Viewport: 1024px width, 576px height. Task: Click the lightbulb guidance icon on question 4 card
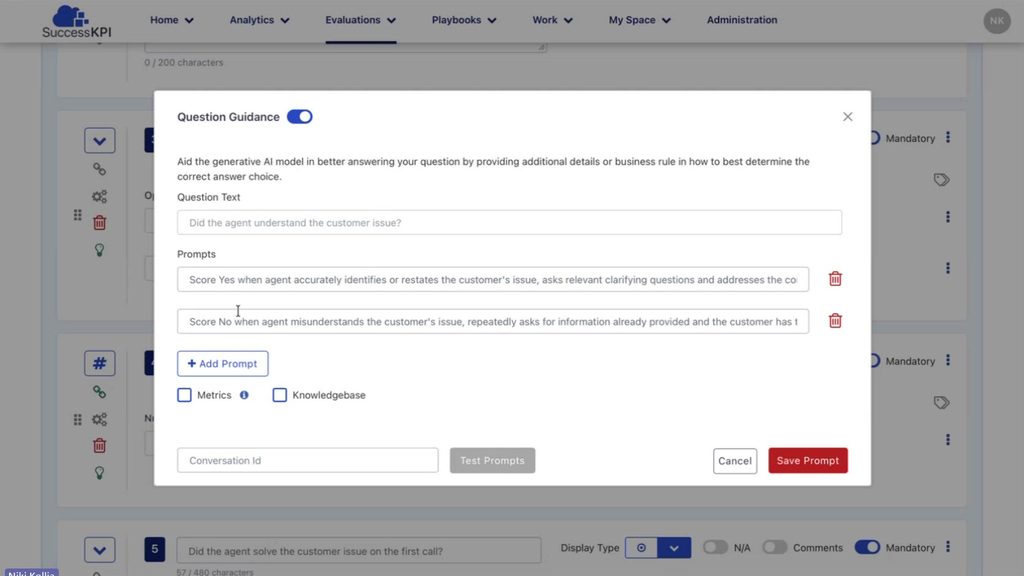coord(99,472)
